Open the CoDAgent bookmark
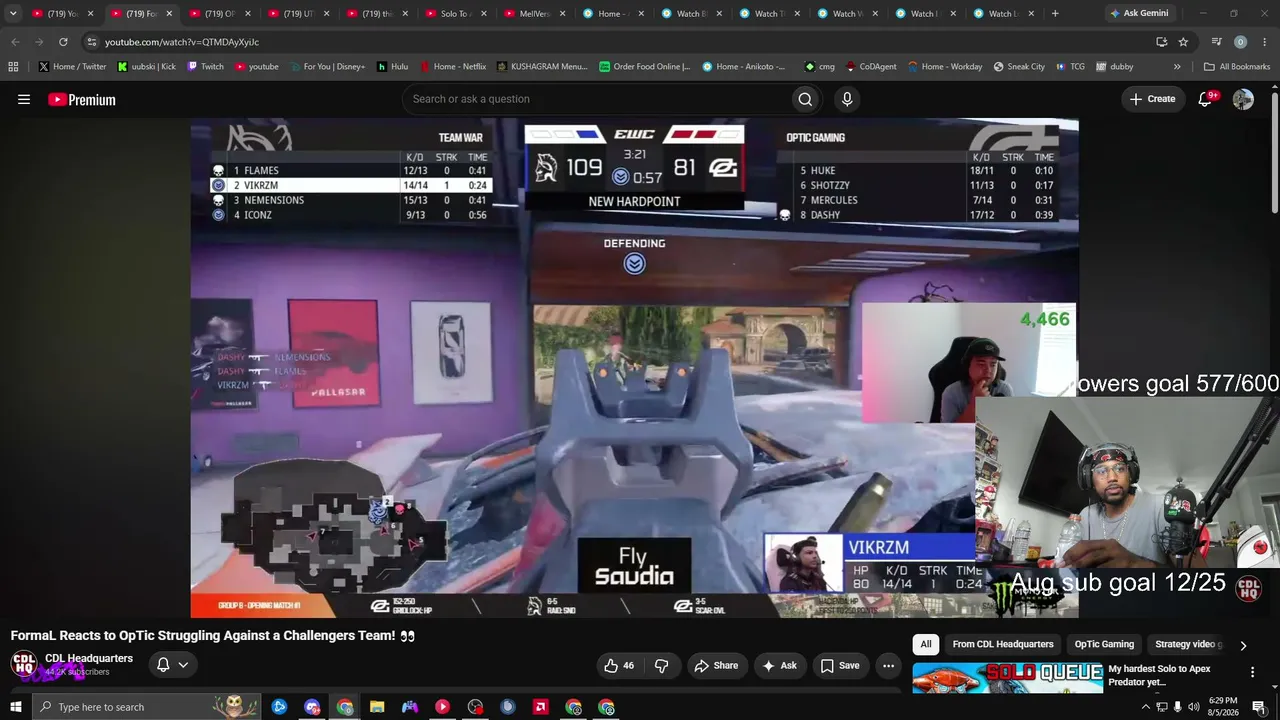1280x720 pixels. pos(870,67)
